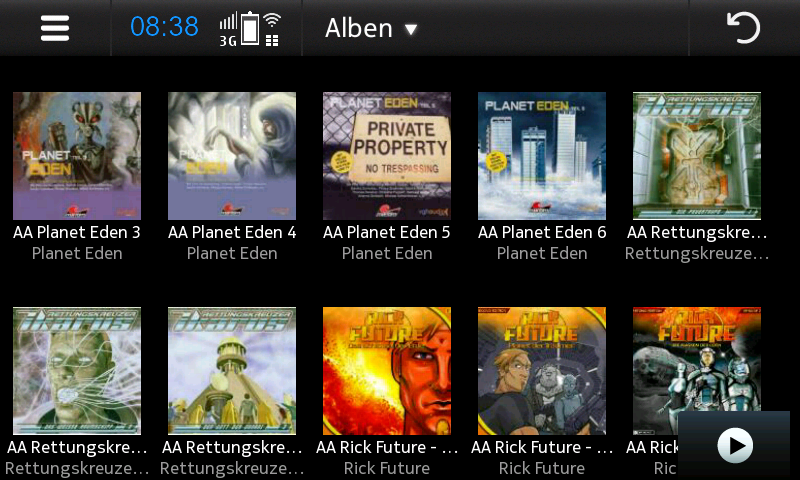The image size is (800, 480).
Task: Open AA Planet Eden 6 skyscraper cover
Action: click(542, 156)
